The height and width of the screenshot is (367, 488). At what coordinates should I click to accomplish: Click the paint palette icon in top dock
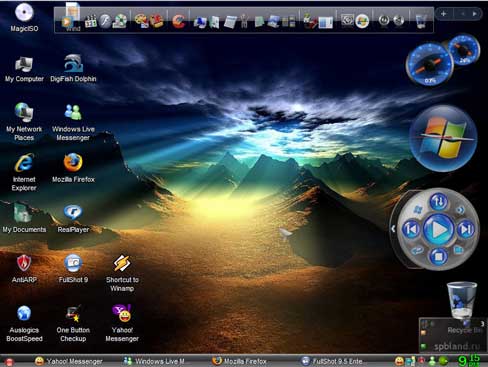pyautogui.click(x=141, y=21)
